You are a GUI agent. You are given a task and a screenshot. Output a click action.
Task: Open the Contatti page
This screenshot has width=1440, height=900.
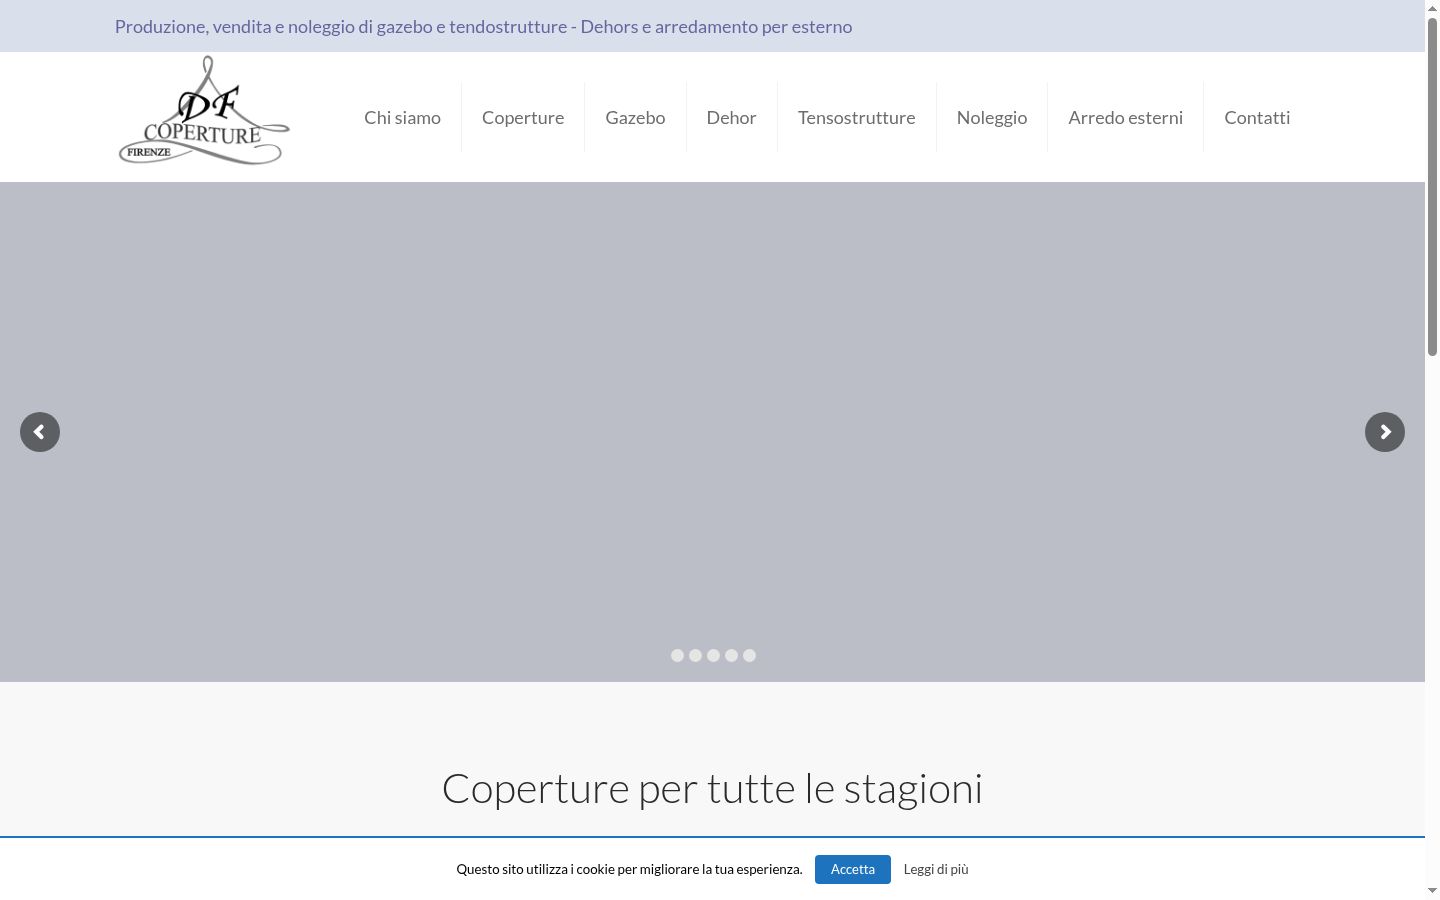[1257, 117]
